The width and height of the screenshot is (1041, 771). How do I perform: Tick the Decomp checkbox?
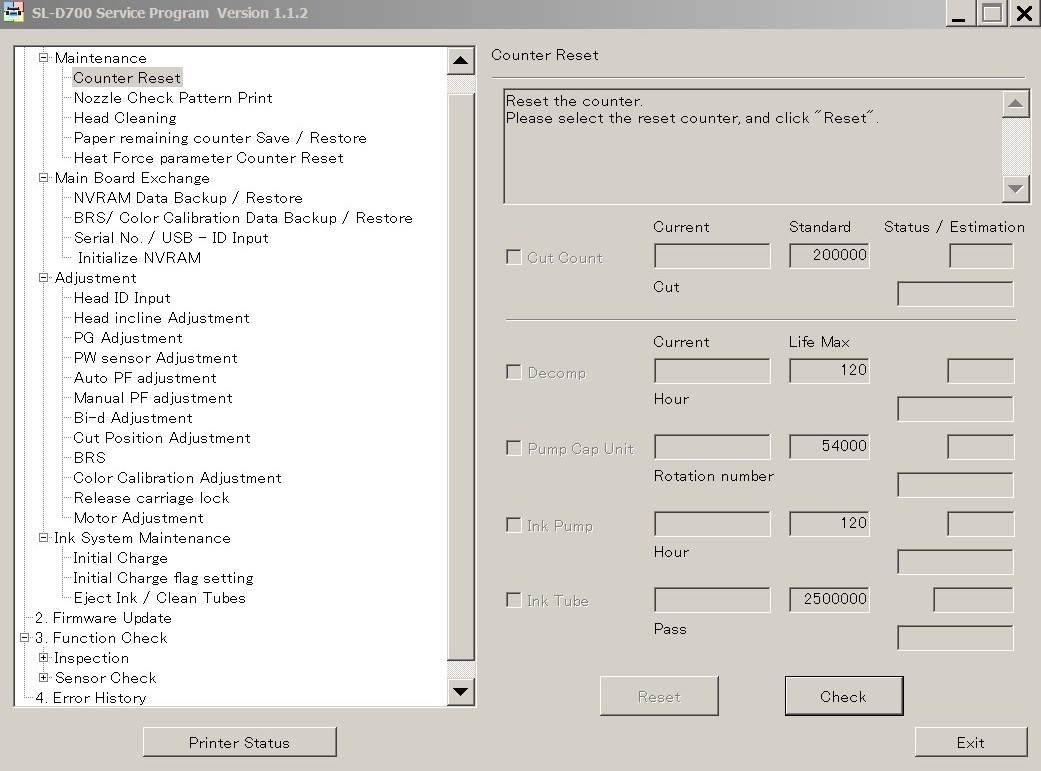(x=514, y=372)
